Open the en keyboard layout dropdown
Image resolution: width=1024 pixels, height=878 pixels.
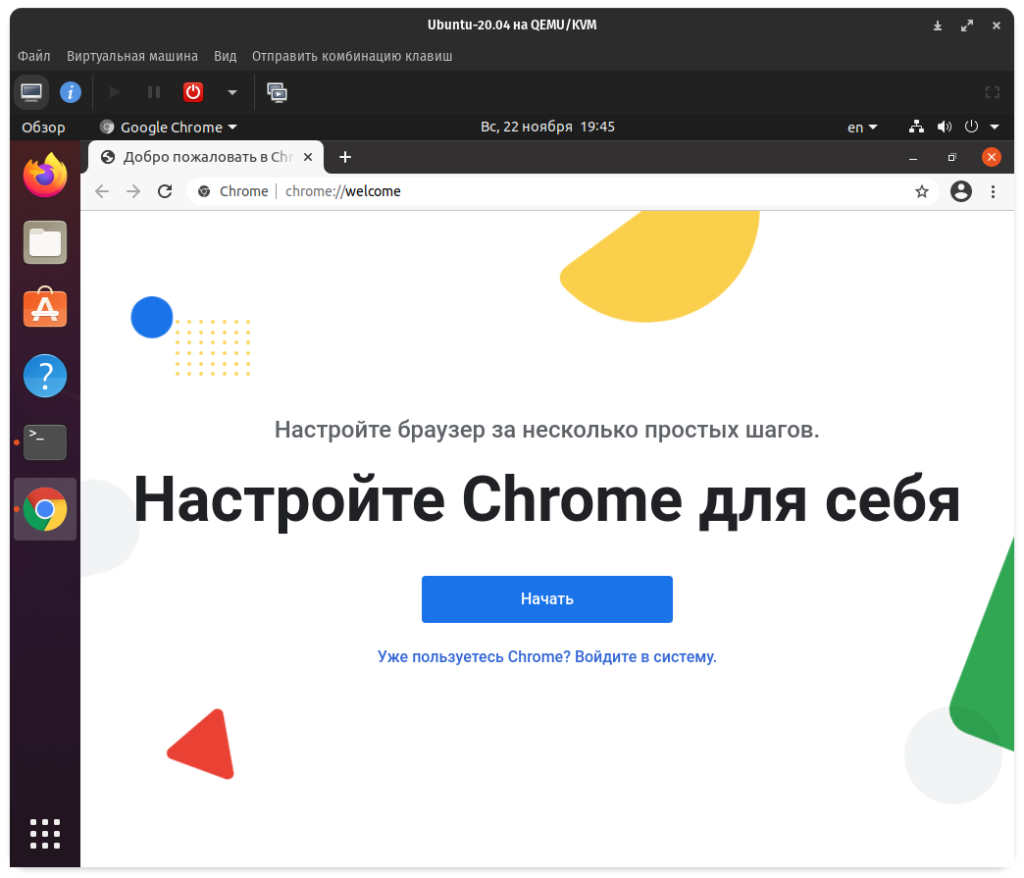(x=862, y=127)
